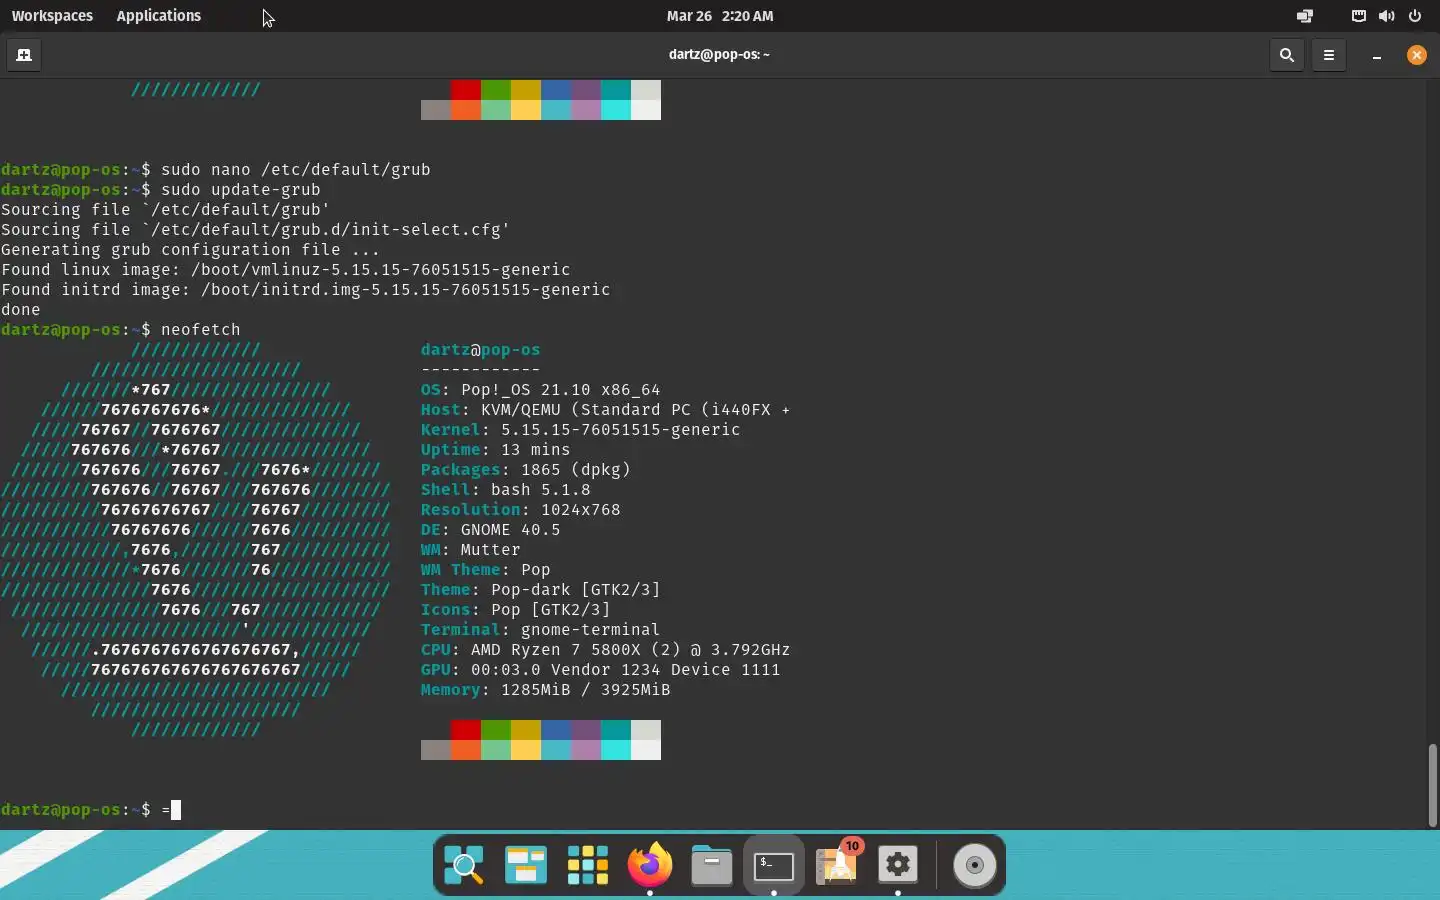Open the volume speaker icon
The image size is (1440, 900).
click(x=1386, y=16)
